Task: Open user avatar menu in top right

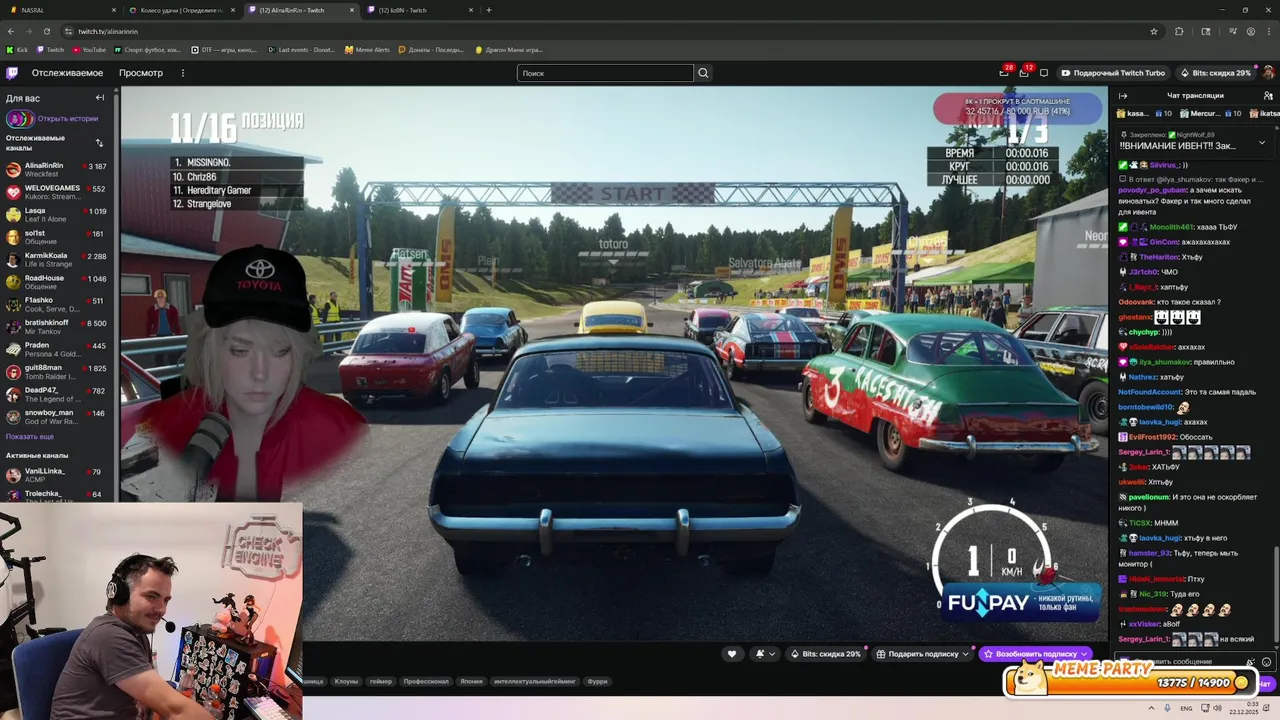Action: click(1268, 73)
